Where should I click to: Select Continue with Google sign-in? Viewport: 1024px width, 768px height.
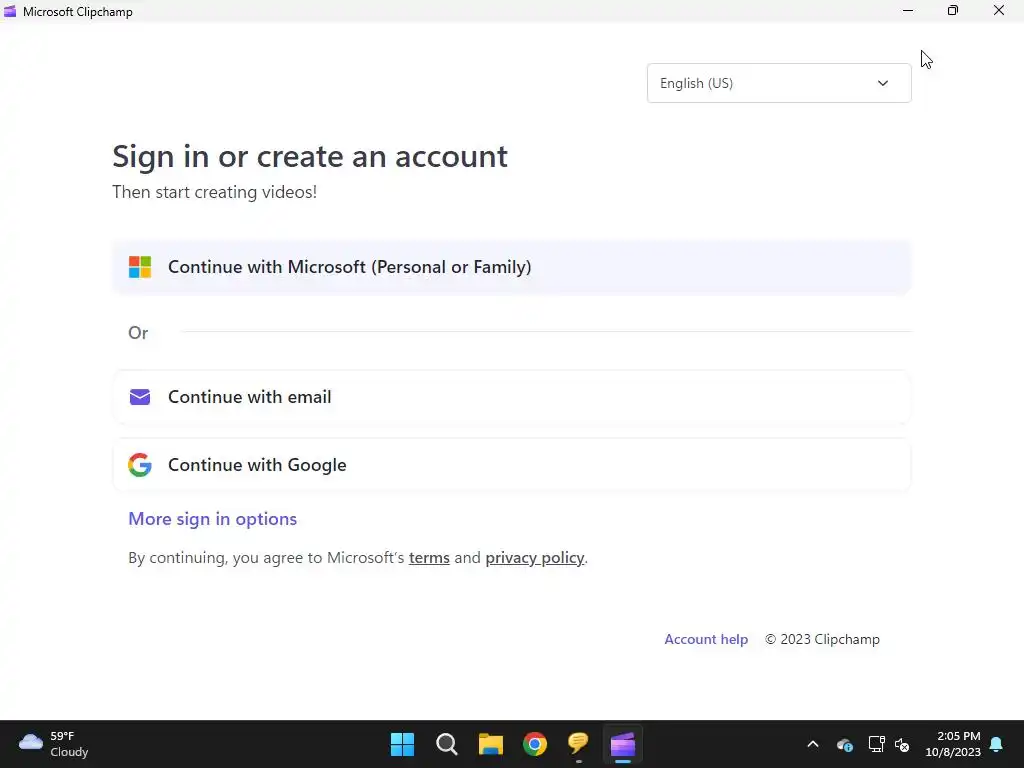pyautogui.click(x=511, y=465)
